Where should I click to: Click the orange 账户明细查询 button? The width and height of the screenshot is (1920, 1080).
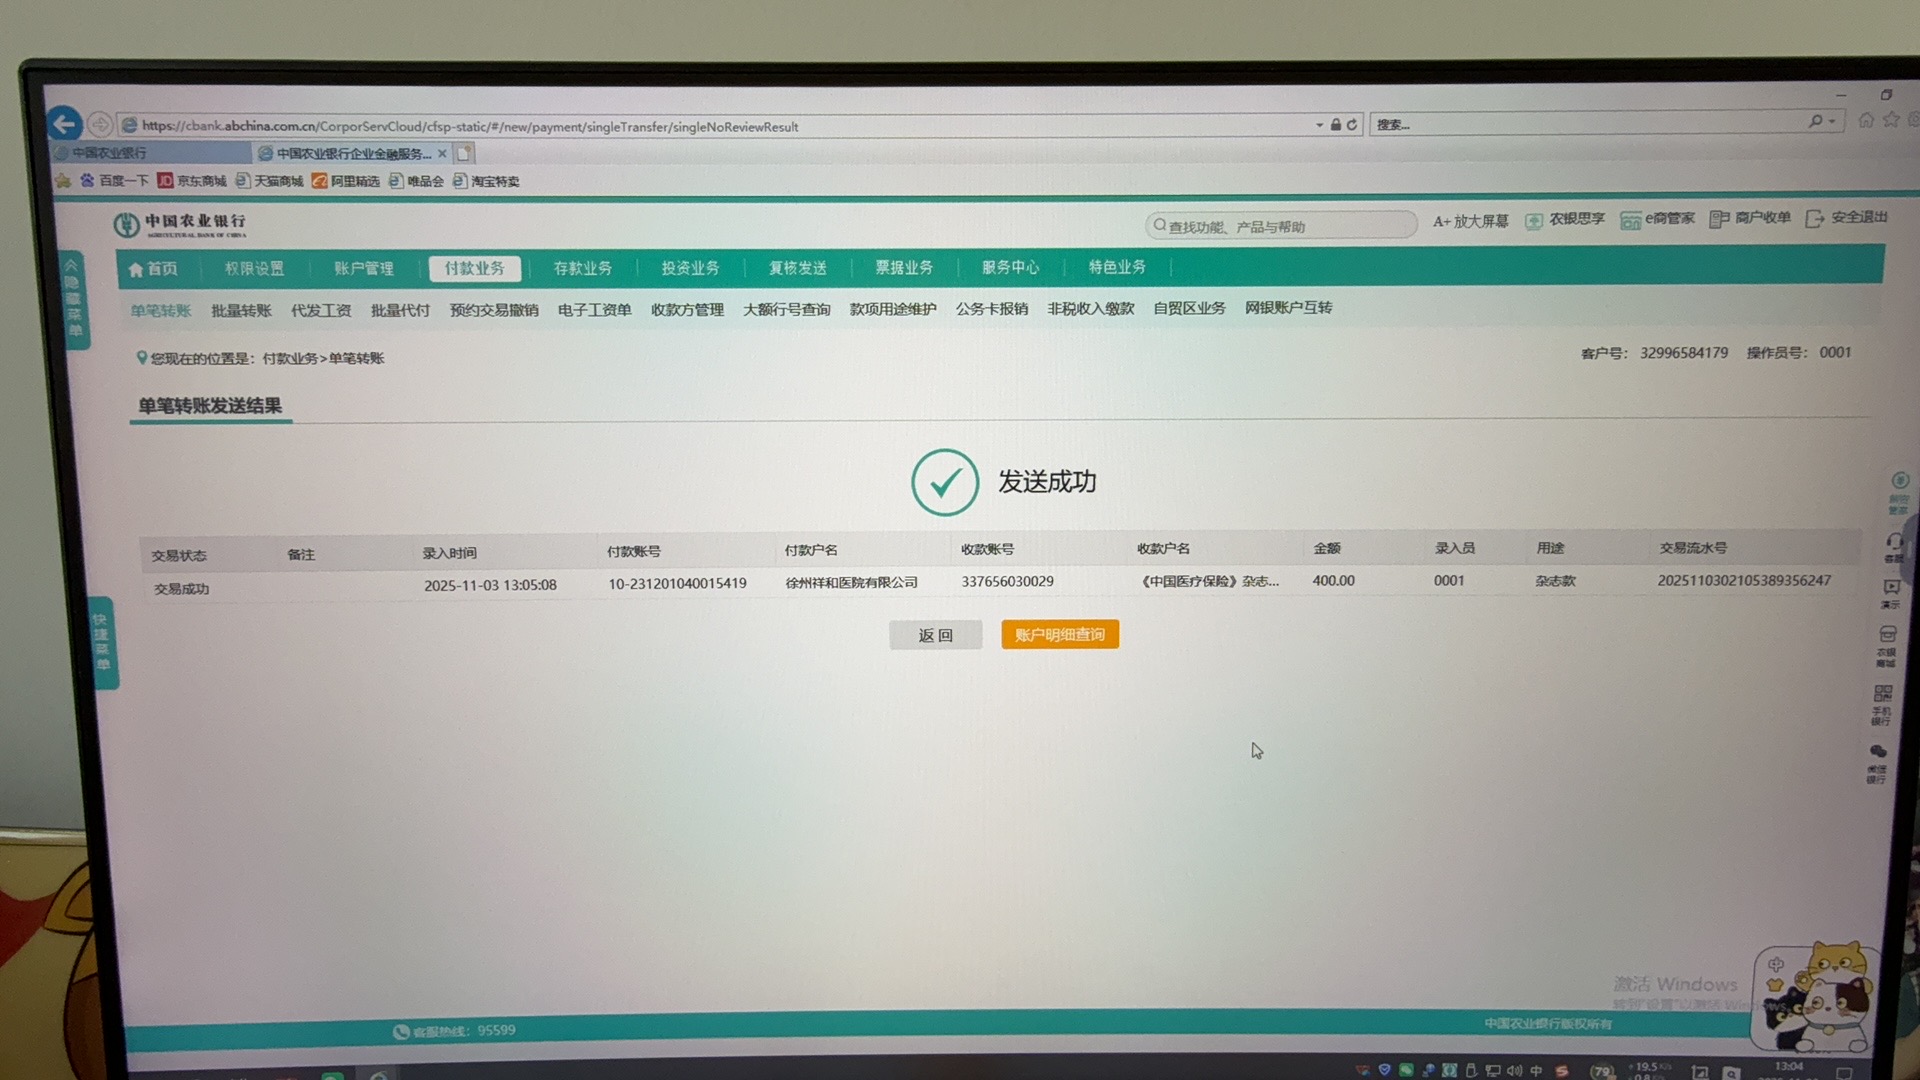[1059, 634]
